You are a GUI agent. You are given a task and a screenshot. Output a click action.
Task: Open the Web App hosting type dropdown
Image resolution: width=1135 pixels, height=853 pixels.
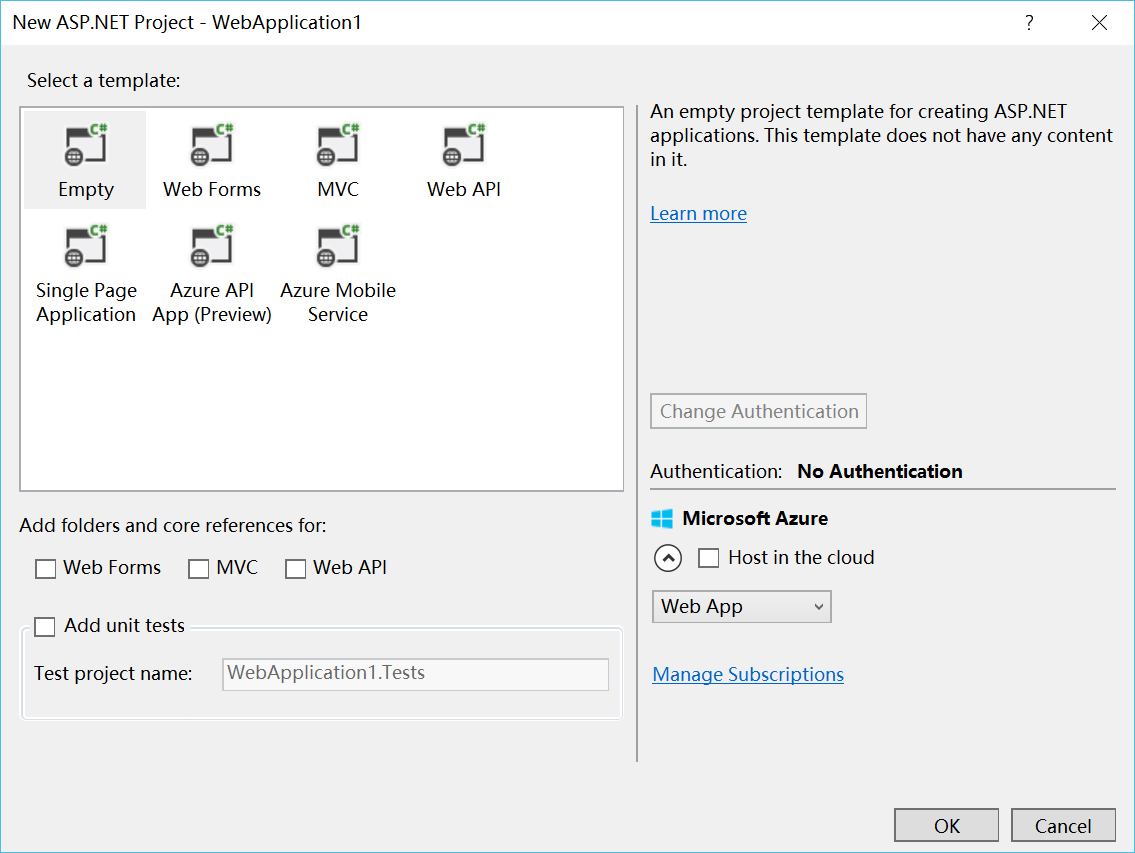click(x=741, y=607)
